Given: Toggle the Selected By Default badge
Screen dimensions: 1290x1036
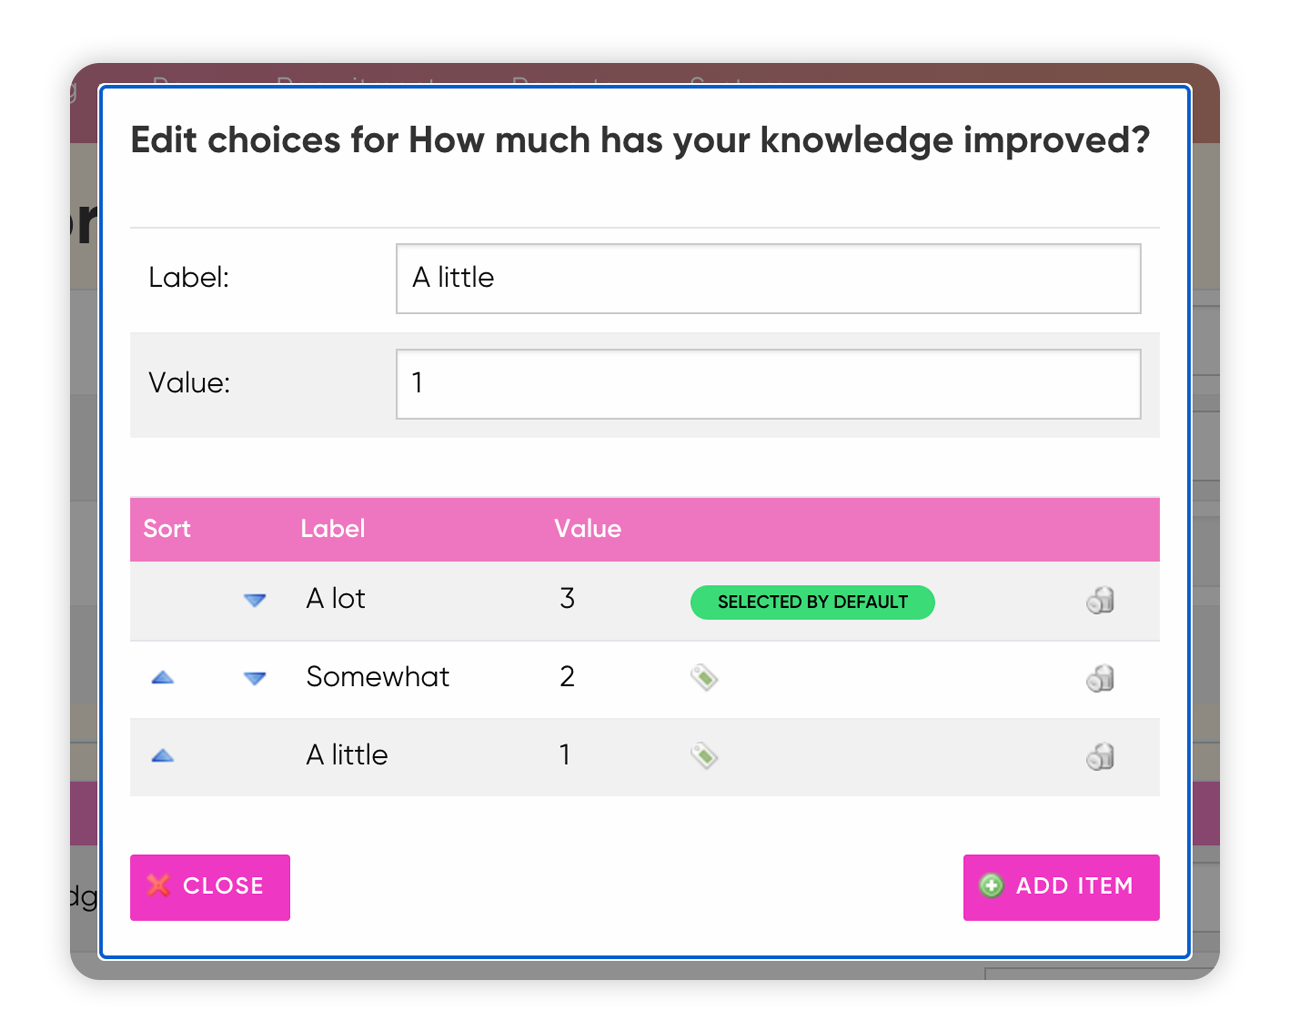Looking at the screenshot, I should pyautogui.click(x=812, y=602).
